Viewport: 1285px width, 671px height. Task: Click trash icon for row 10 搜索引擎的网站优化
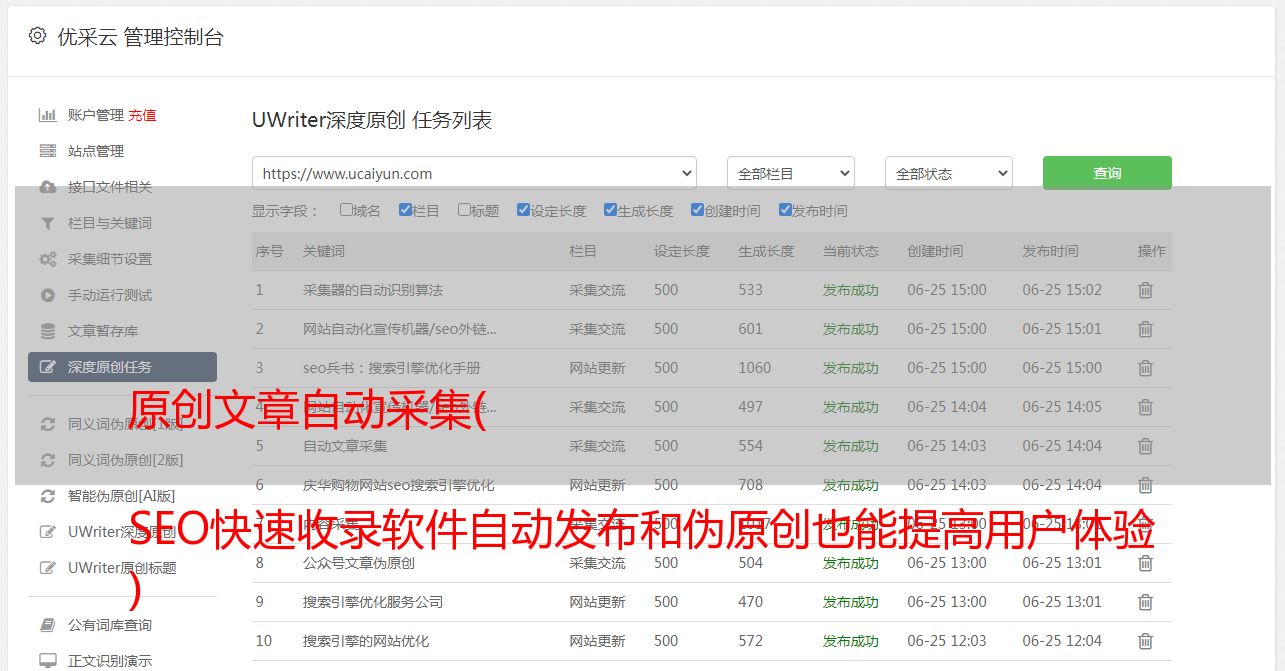[1145, 641]
